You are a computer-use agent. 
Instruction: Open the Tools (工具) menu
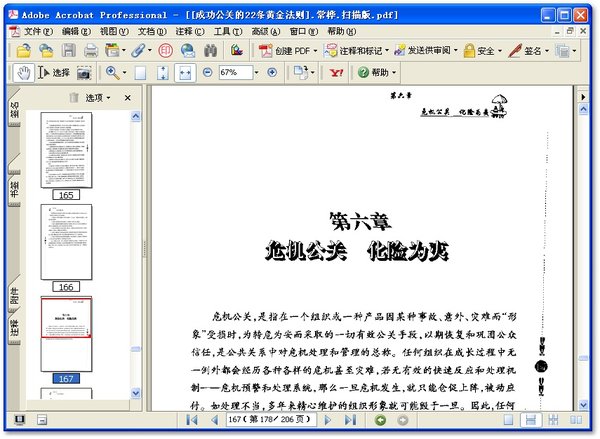coord(228,31)
